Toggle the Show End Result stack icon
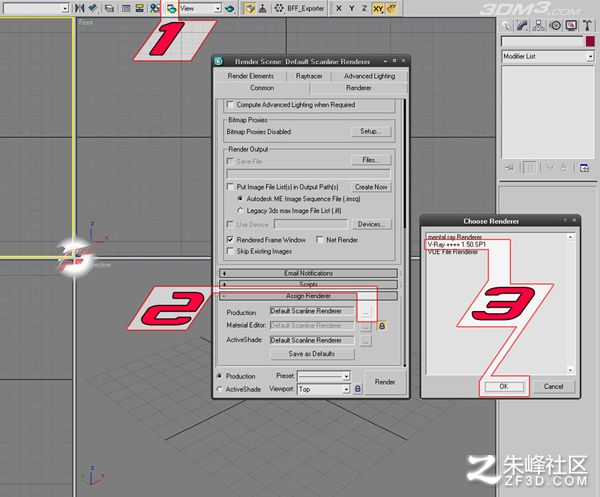This screenshot has width=600, height=497. pyautogui.click(x=530, y=168)
